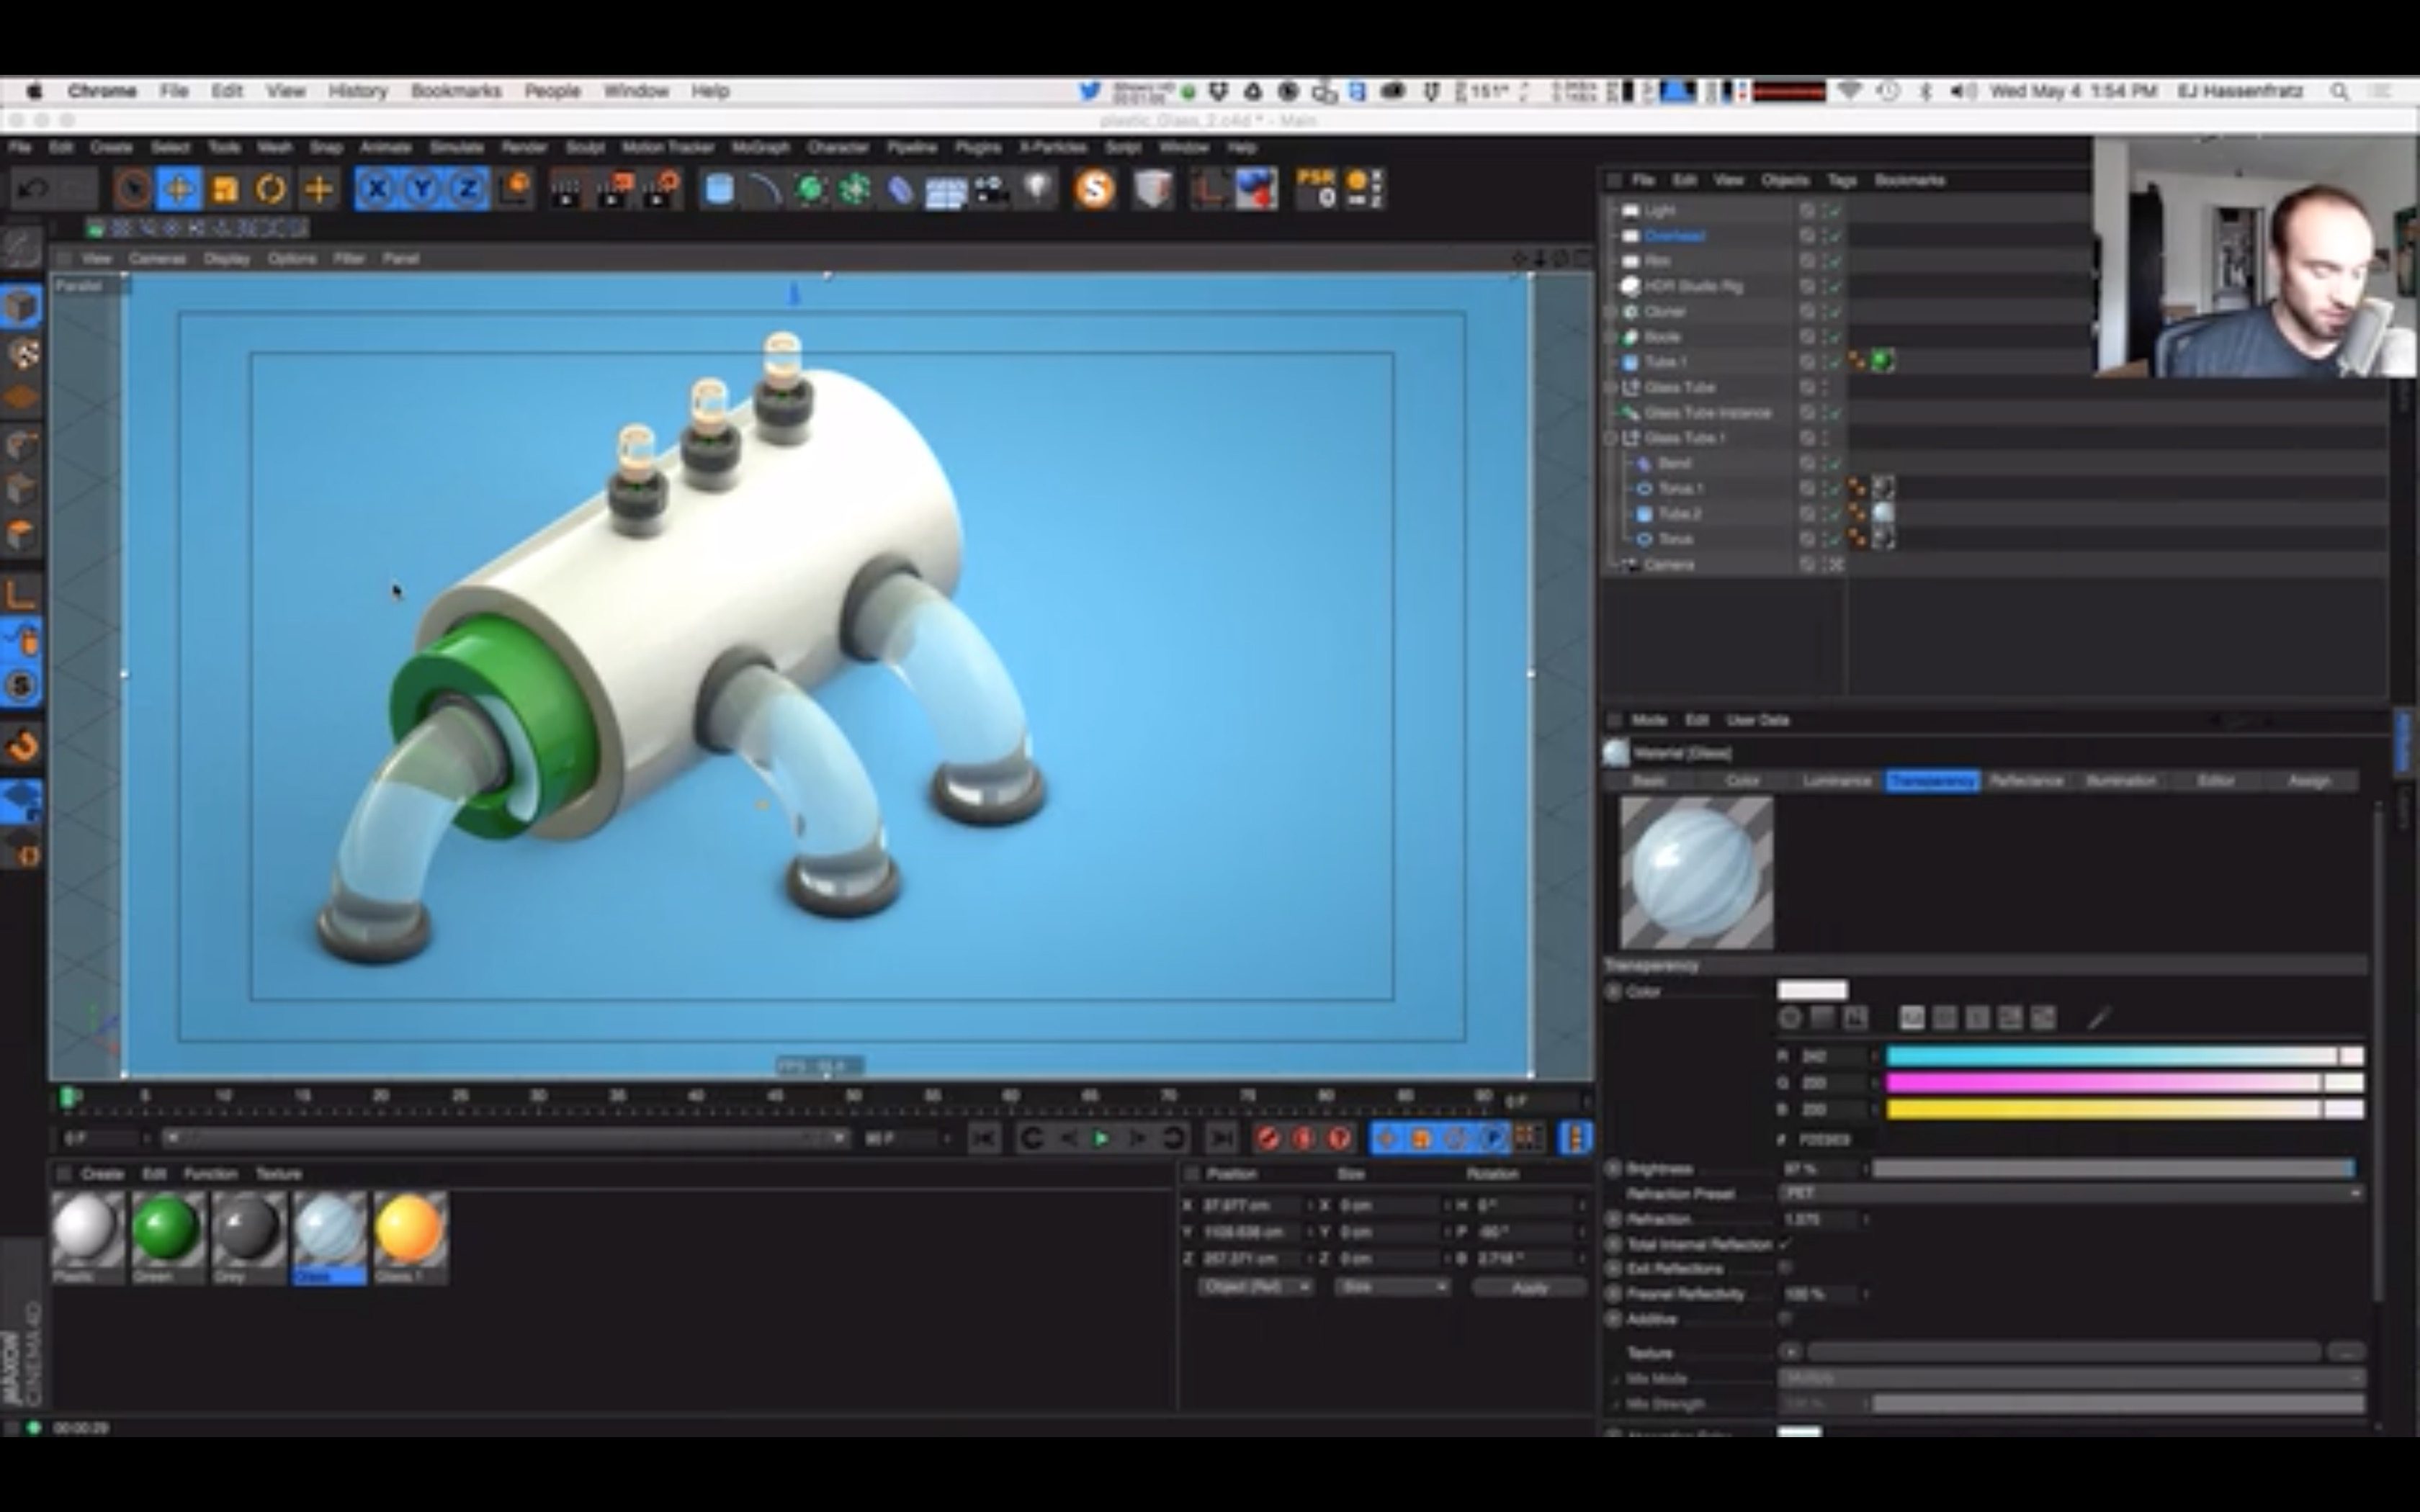This screenshot has width=2420, height=1512.
Task: Click the bend deformer icon in the toolbar
Action: click(x=900, y=189)
